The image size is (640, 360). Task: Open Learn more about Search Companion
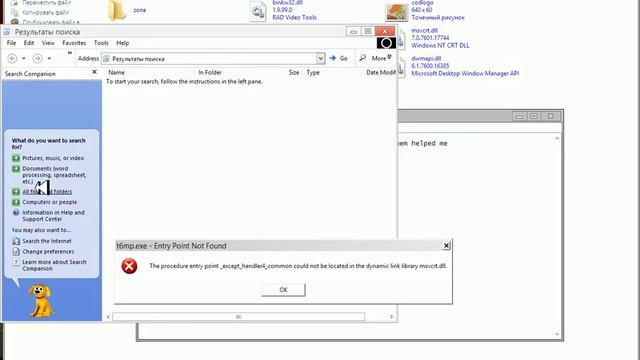pyautogui.click(x=54, y=265)
